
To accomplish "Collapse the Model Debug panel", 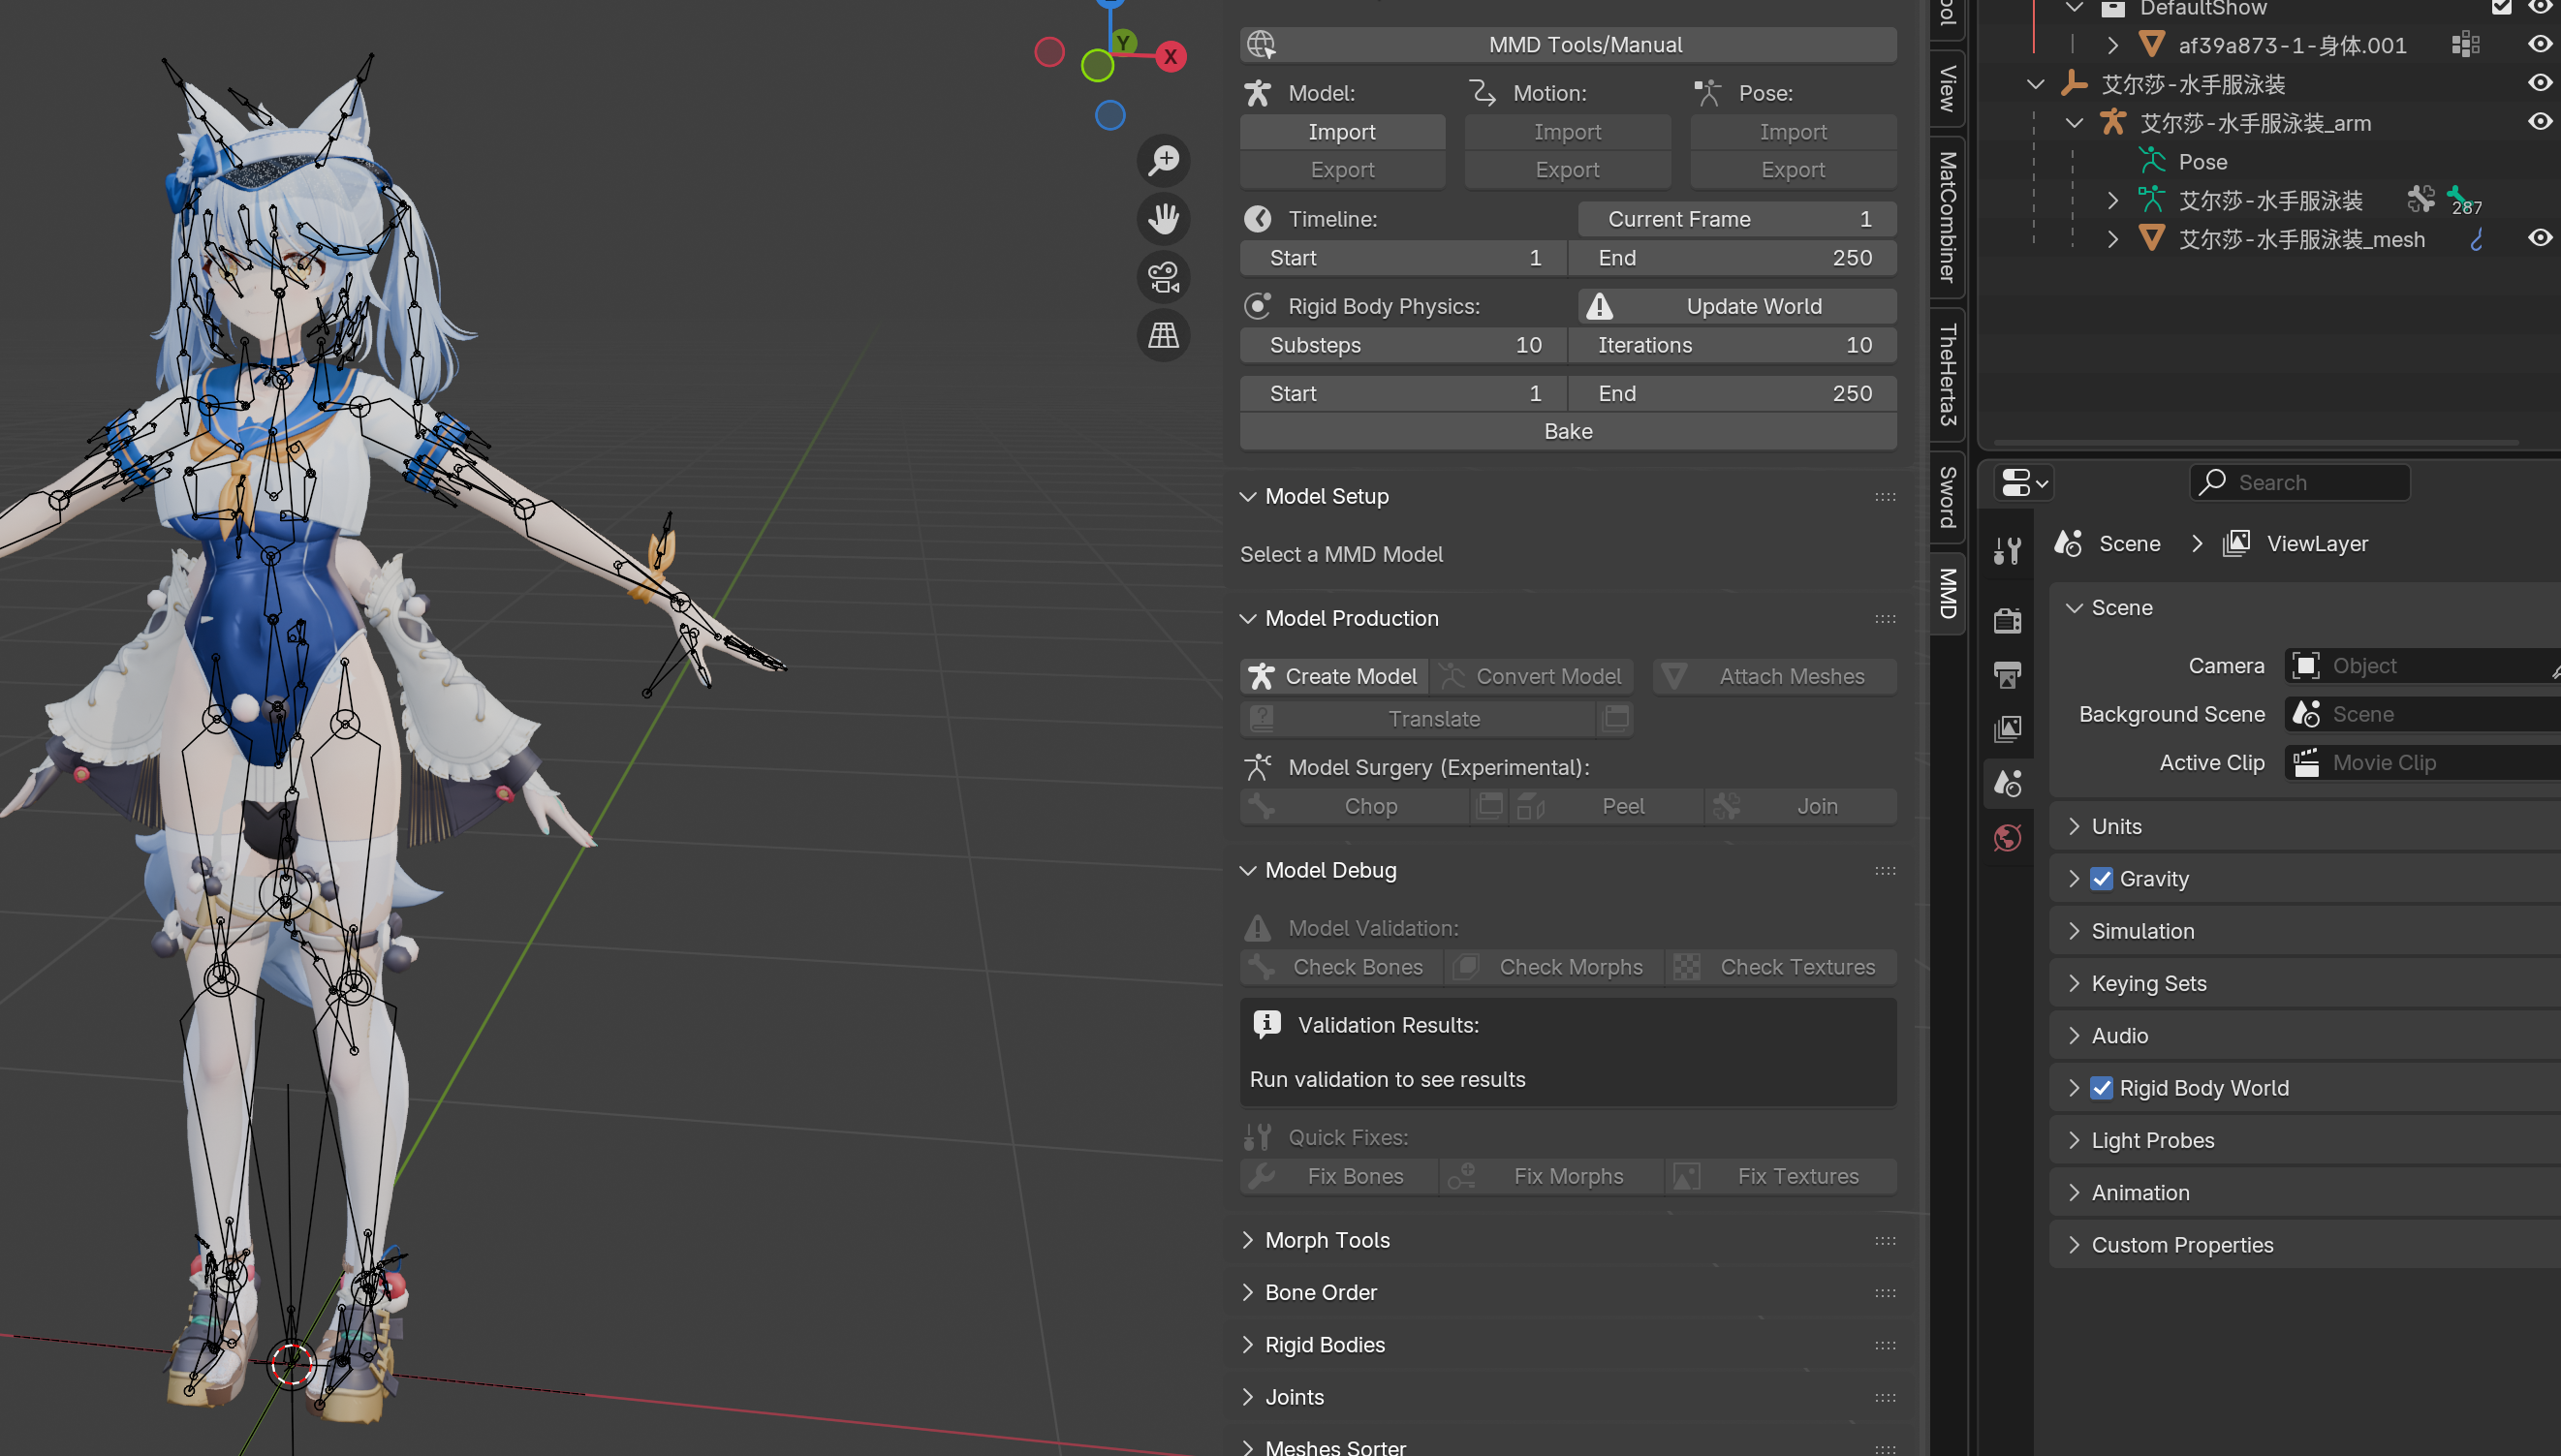I will [x=1330, y=870].
